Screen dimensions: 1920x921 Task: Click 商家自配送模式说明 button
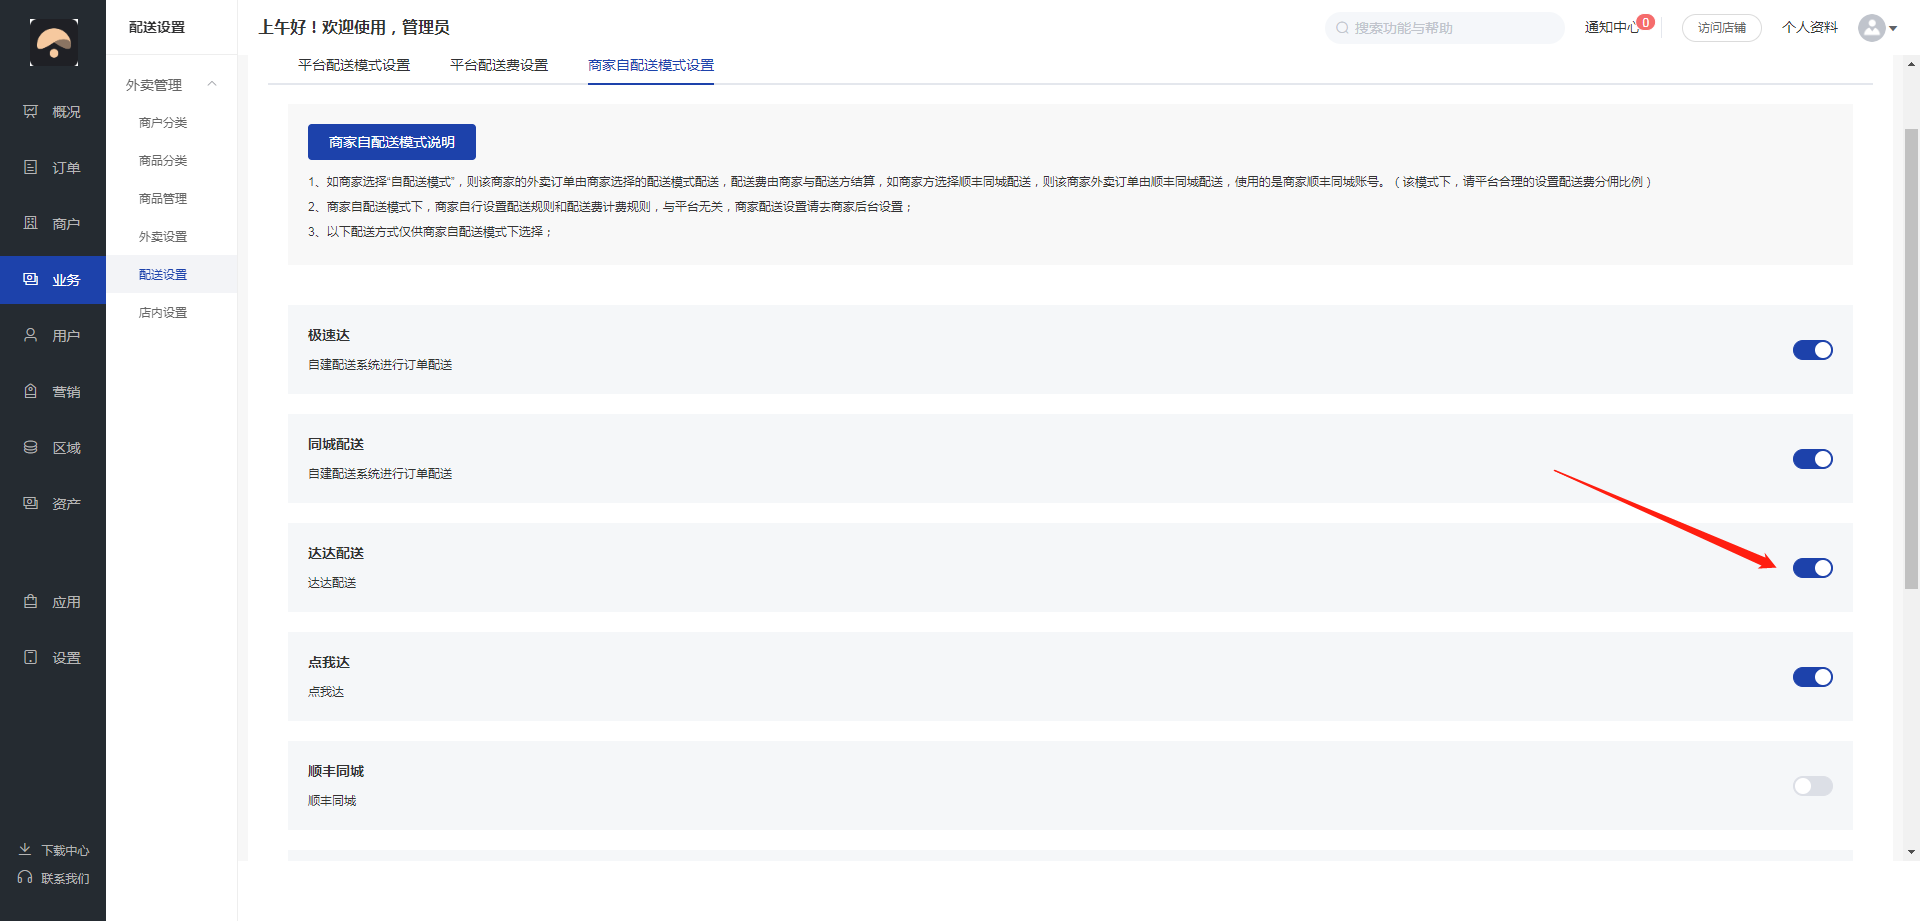pos(392,142)
